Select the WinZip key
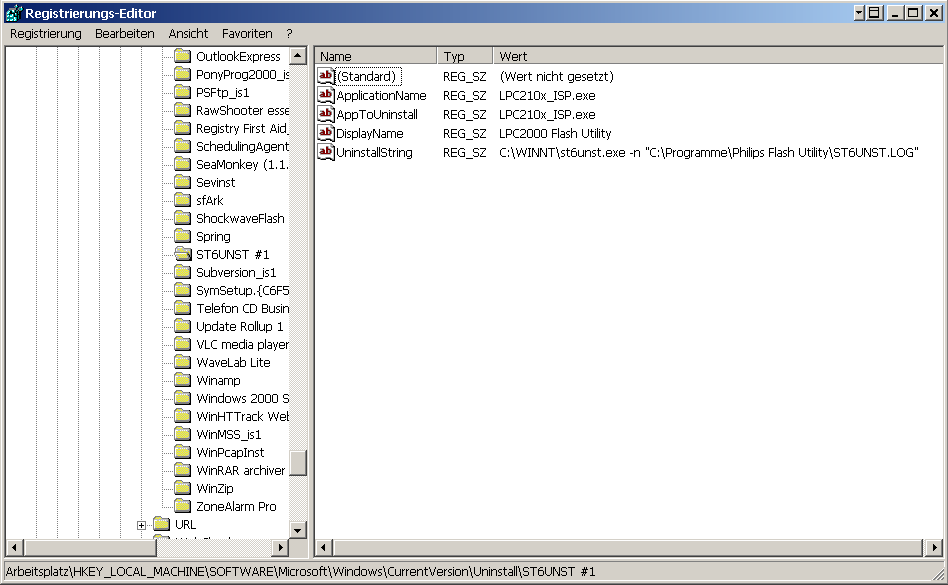This screenshot has height=585, width=948. coord(215,488)
